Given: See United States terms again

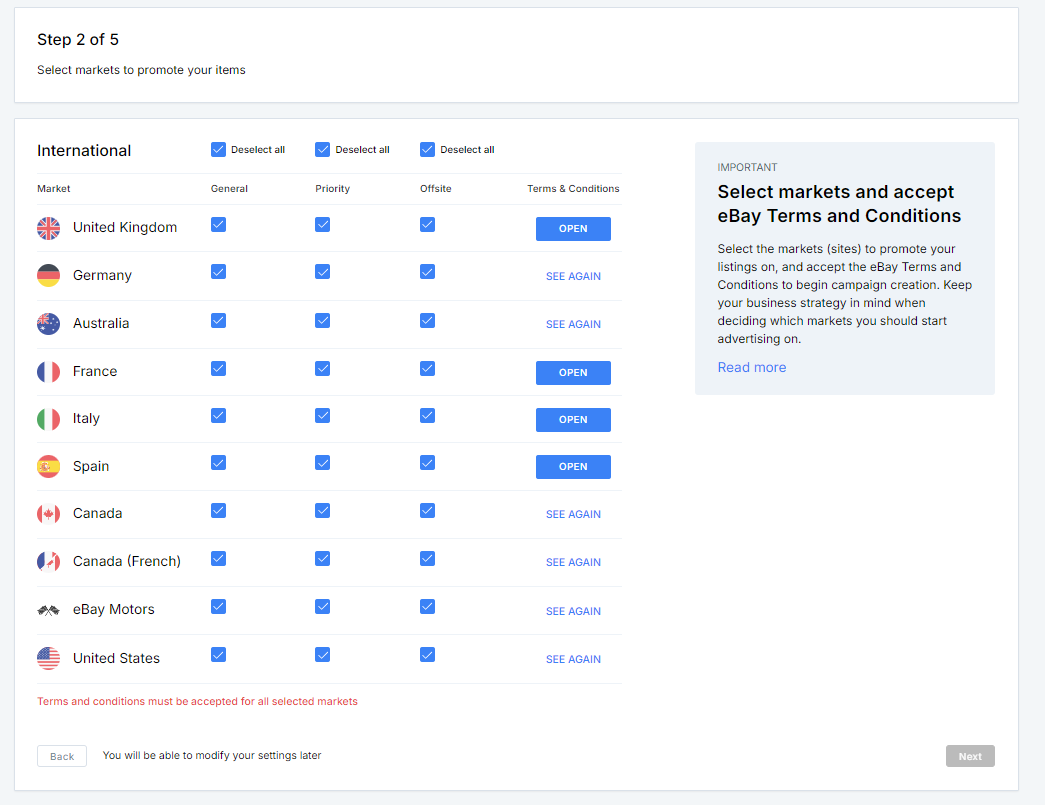Looking at the screenshot, I should pos(573,659).
